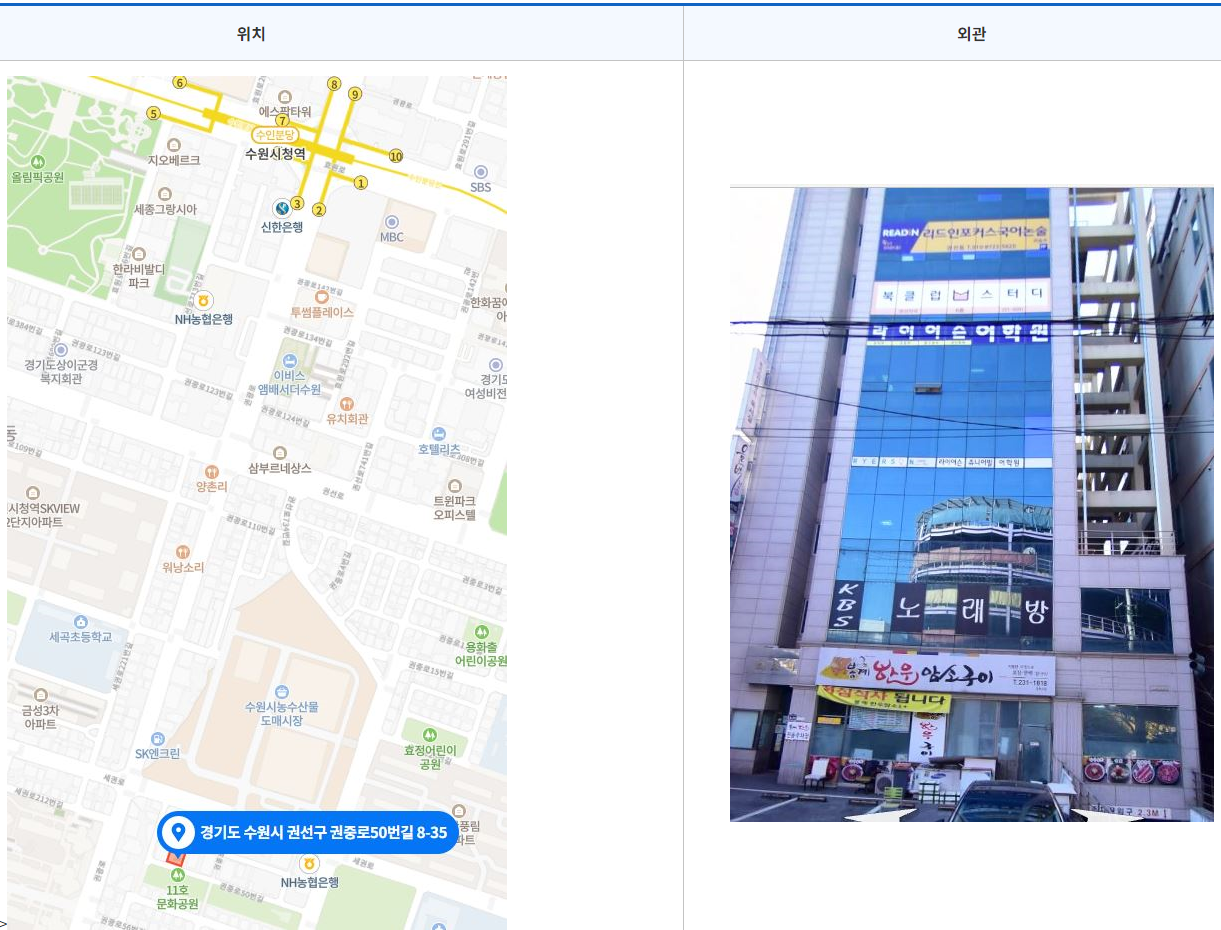The image size is (1221, 930).
Task: Click the 세종그랑시아 building icon
Action: click(x=165, y=194)
